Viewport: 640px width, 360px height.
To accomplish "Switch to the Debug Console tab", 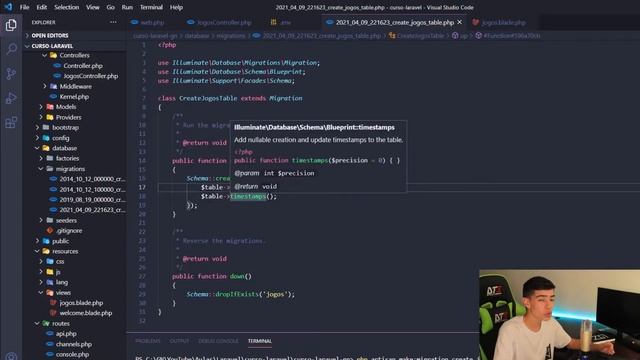I will click(218, 341).
